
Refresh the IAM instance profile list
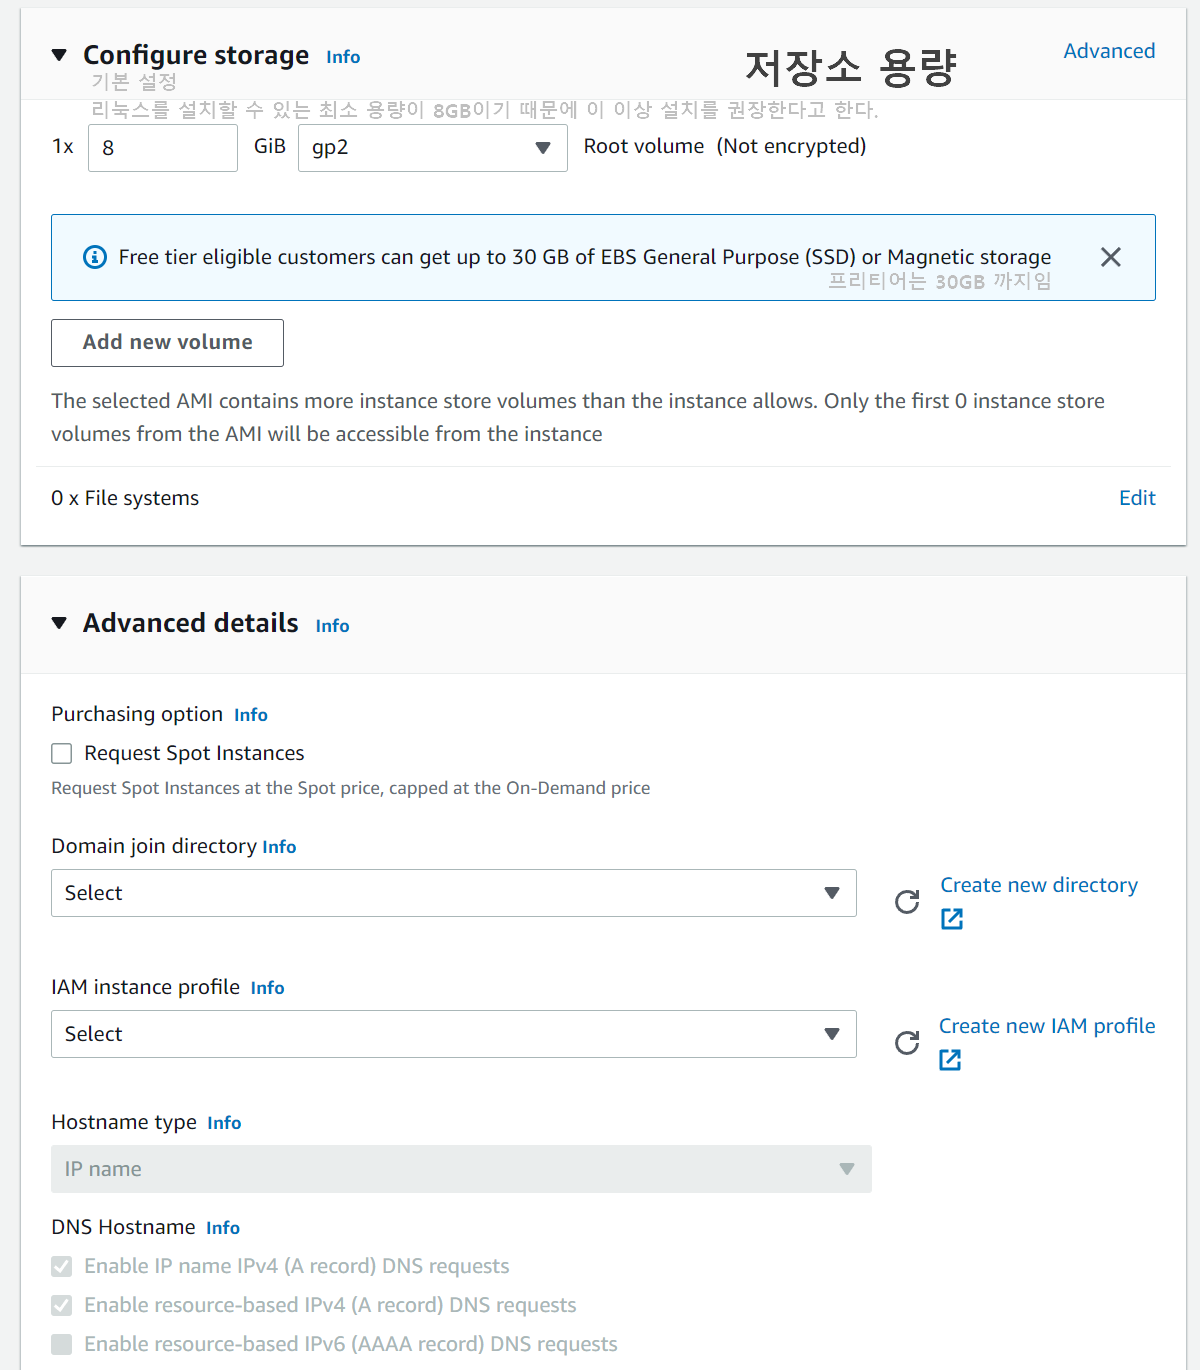tap(907, 1043)
